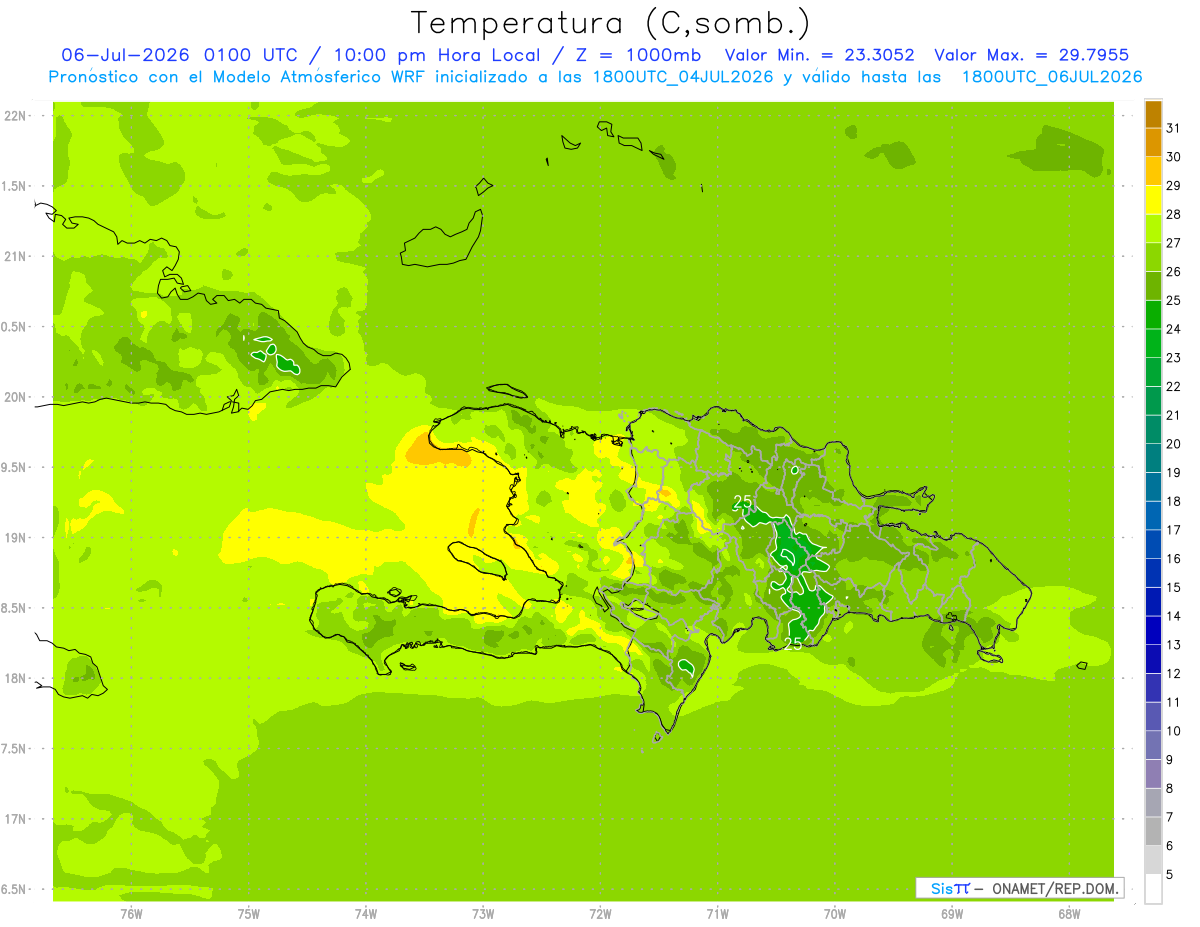Pick the green color scale segment between 24 and 25
The width and height of the screenshot is (1200, 927).
(1153, 314)
